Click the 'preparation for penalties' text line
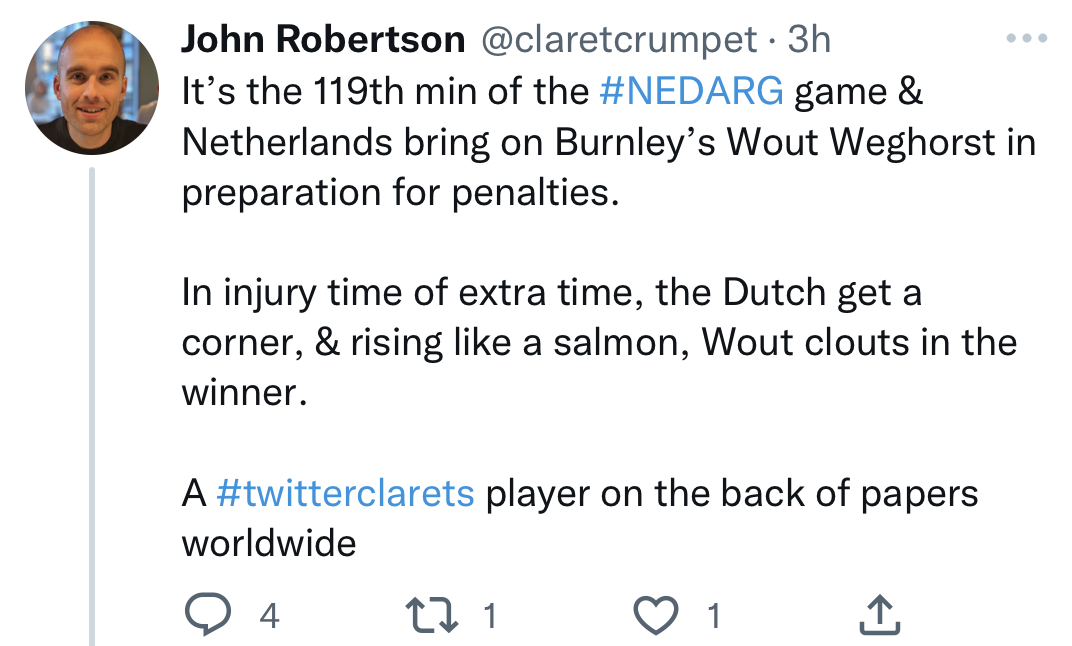 point(396,191)
